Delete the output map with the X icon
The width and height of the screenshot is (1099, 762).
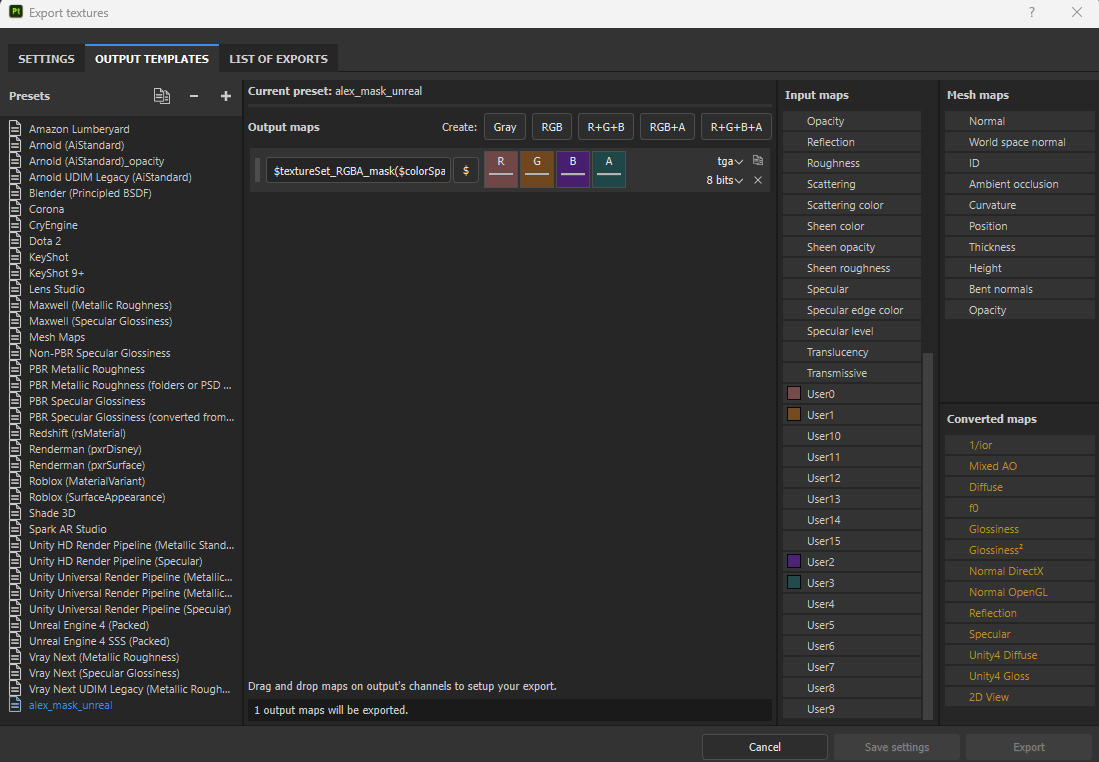pyautogui.click(x=757, y=180)
